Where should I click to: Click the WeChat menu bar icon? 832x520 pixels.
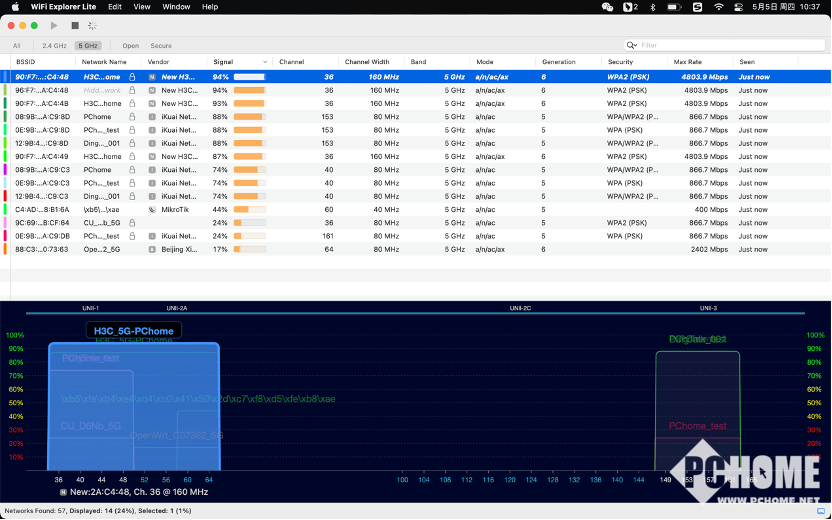(608, 7)
